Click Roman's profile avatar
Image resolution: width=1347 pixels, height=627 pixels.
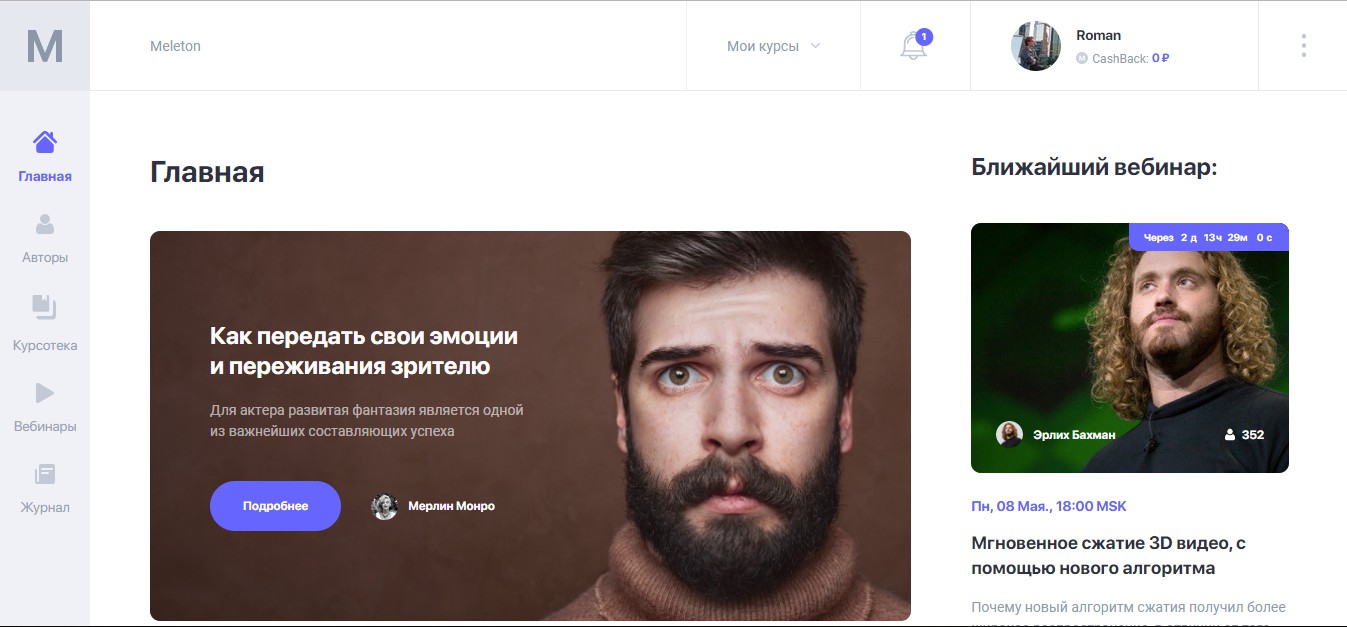point(1036,46)
